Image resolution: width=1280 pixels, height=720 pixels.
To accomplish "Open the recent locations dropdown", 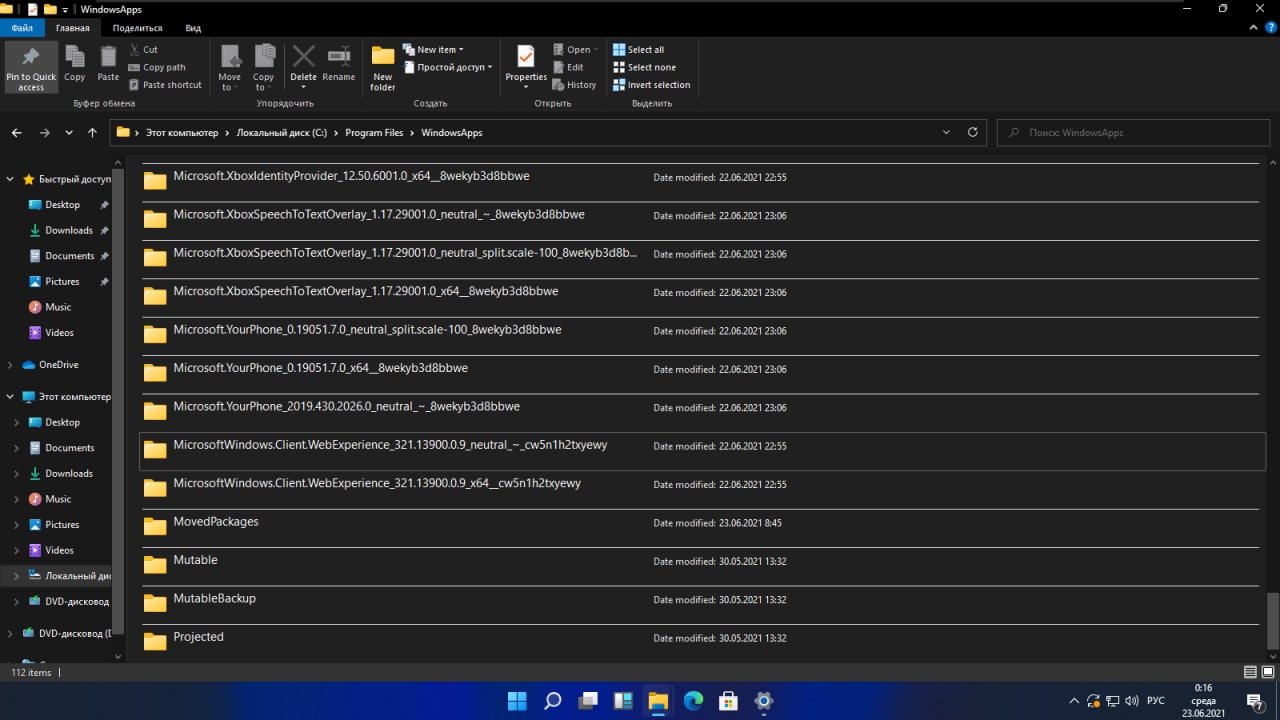I will pyautogui.click(x=69, y=132).
